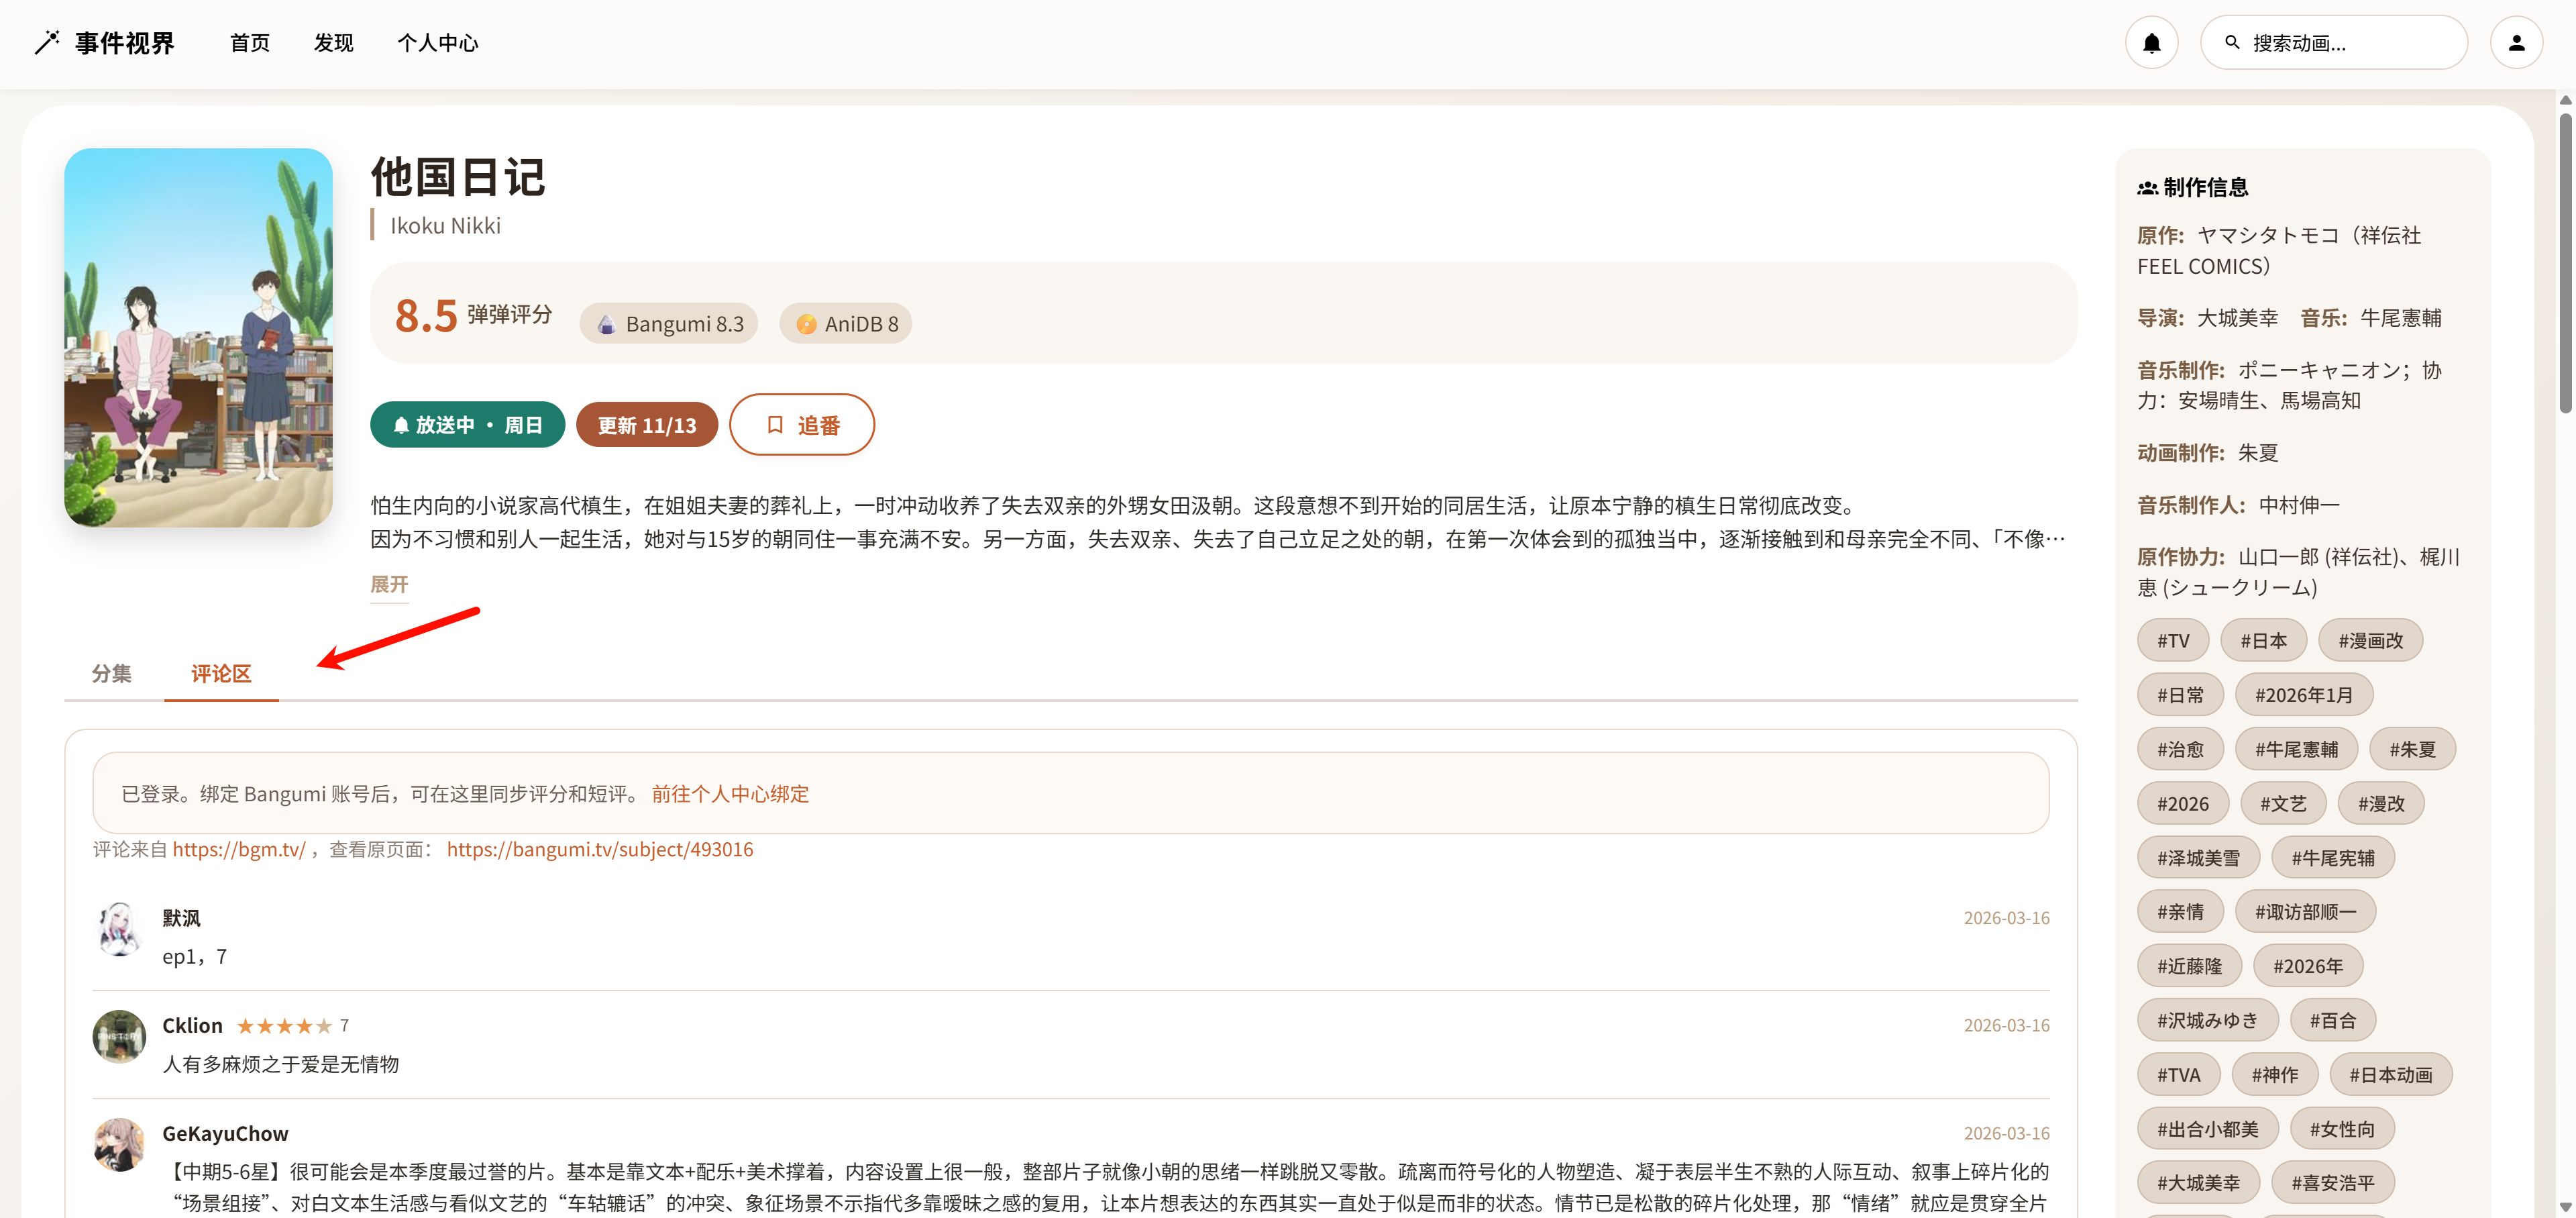Toggle 追番 to follow this anime

802,424
